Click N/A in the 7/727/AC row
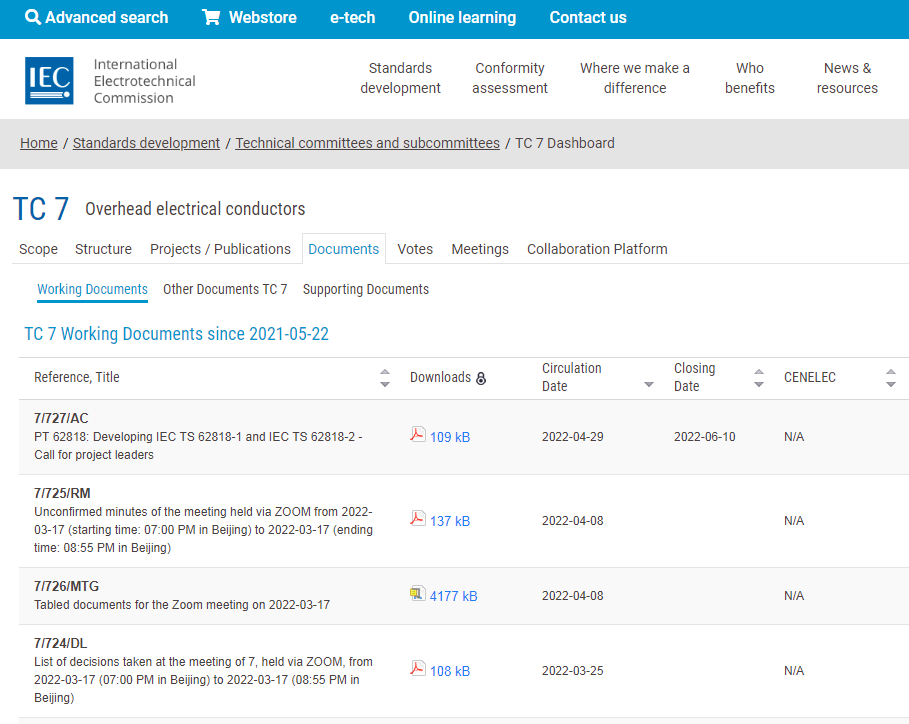The width and height of the screenshot is (909, 724). pyautogui.click(x=794, y=437)
